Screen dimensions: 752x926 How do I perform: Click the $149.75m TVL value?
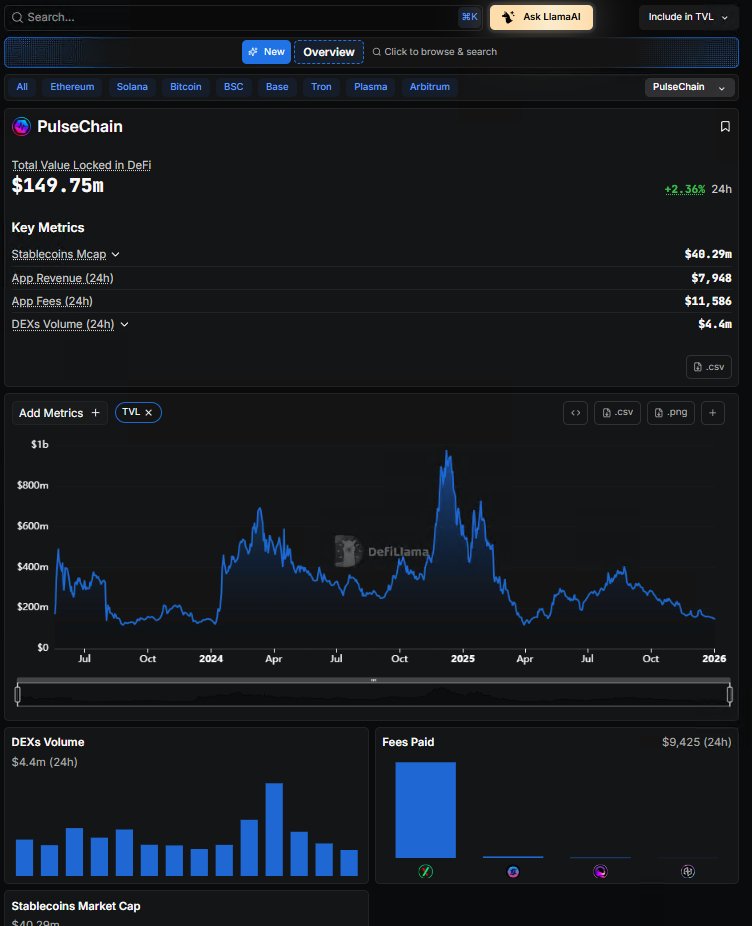point(57,185)
